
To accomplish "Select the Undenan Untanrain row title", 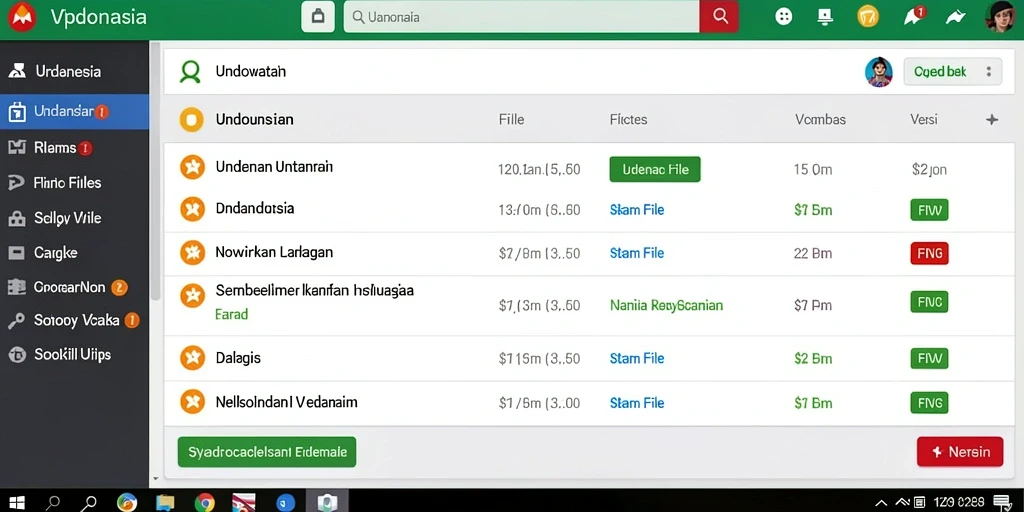I will (x=274, y=167).
